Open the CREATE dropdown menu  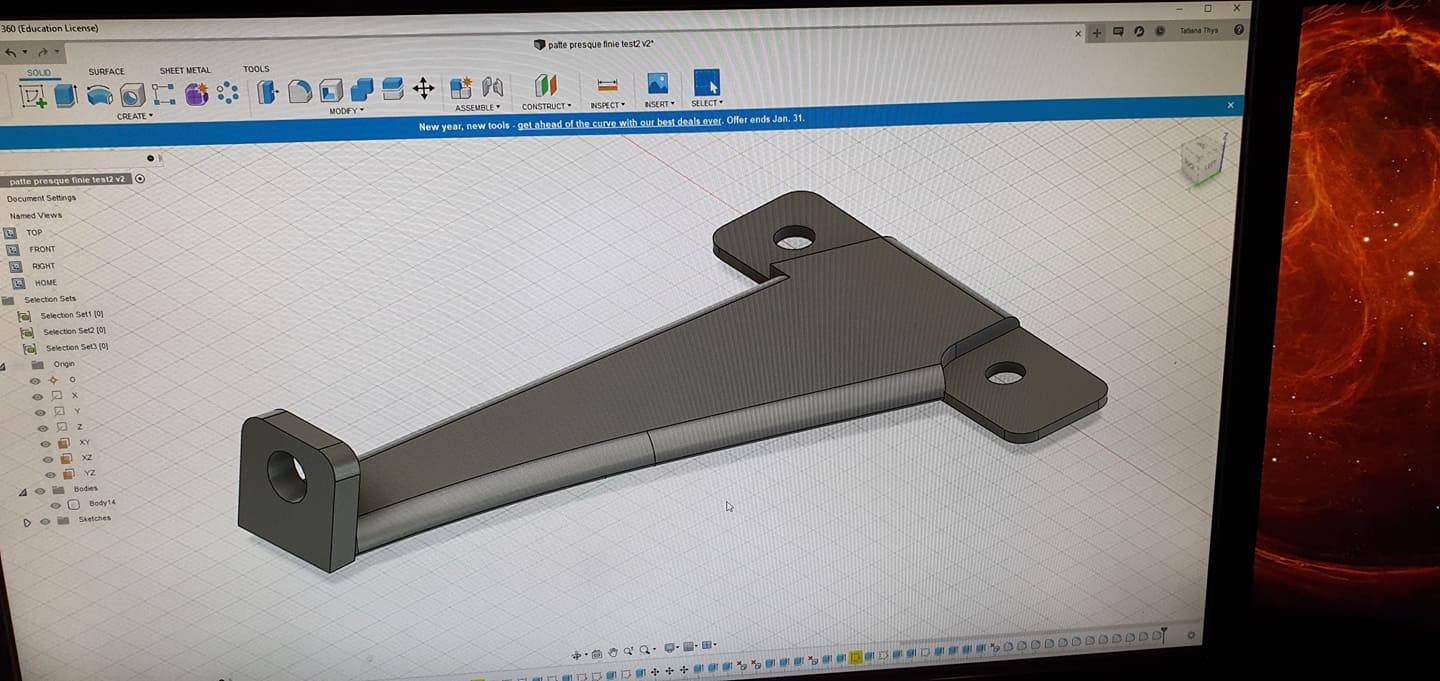tap(135, 117)
